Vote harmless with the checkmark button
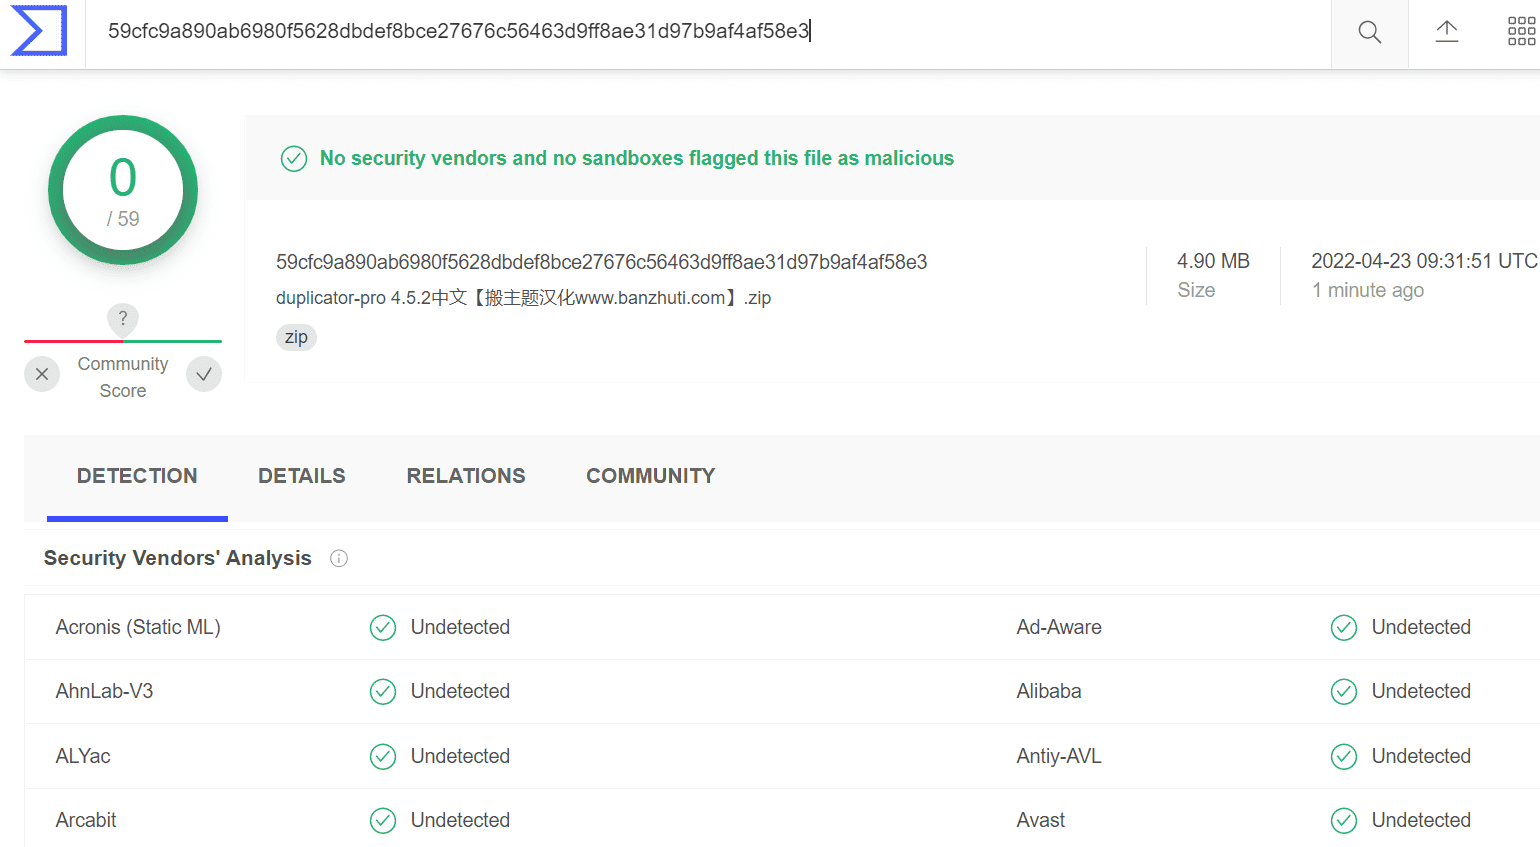This screenshot has width=1540, height=847. [x=204, y=374]
